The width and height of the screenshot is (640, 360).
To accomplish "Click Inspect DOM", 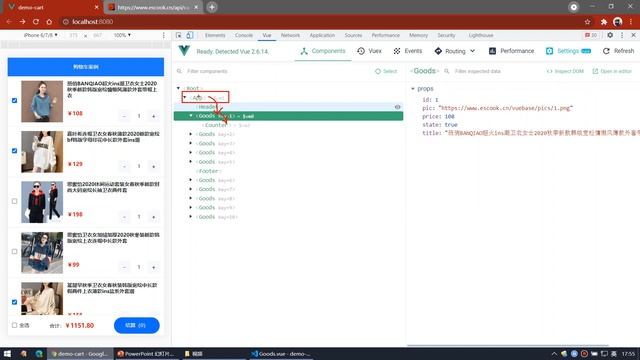I will 565,71.
